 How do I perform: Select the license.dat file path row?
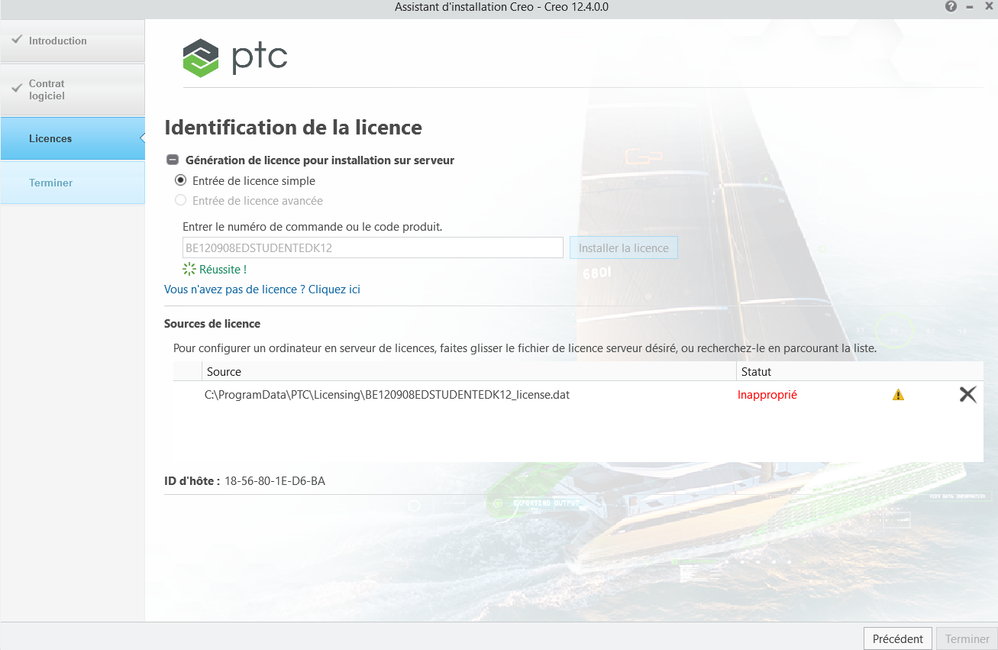(578, 395)
